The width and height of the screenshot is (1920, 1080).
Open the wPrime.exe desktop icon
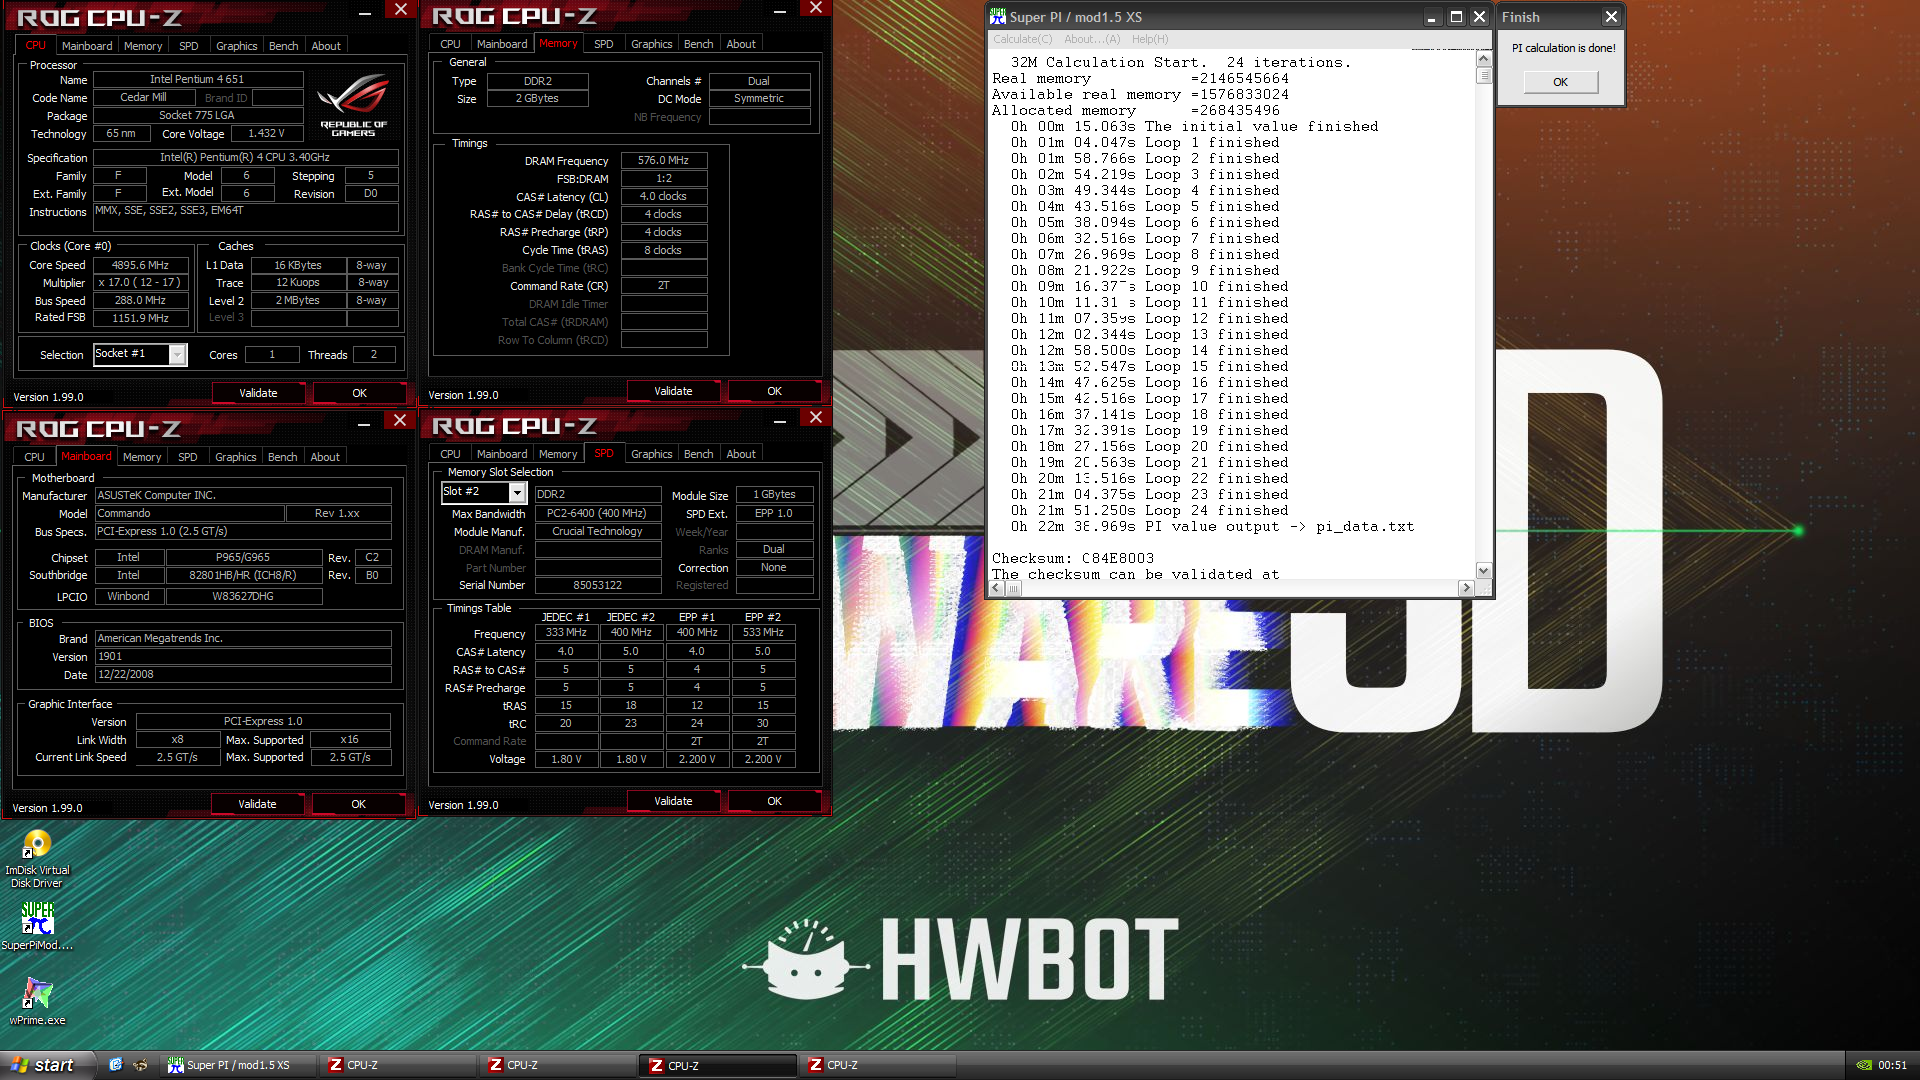click(x=37, y=1000)
